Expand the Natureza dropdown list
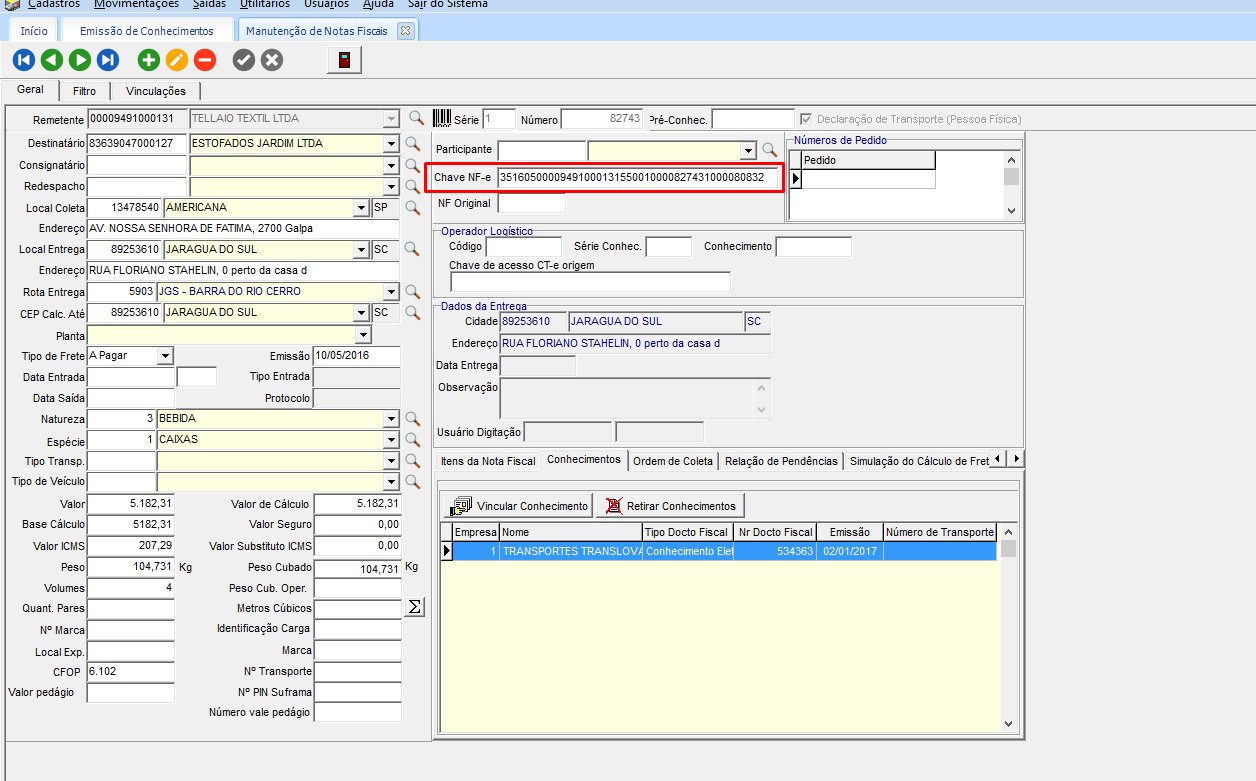Image resolution: width=1256 pixels, height=781 pixels. pos(391,419)
